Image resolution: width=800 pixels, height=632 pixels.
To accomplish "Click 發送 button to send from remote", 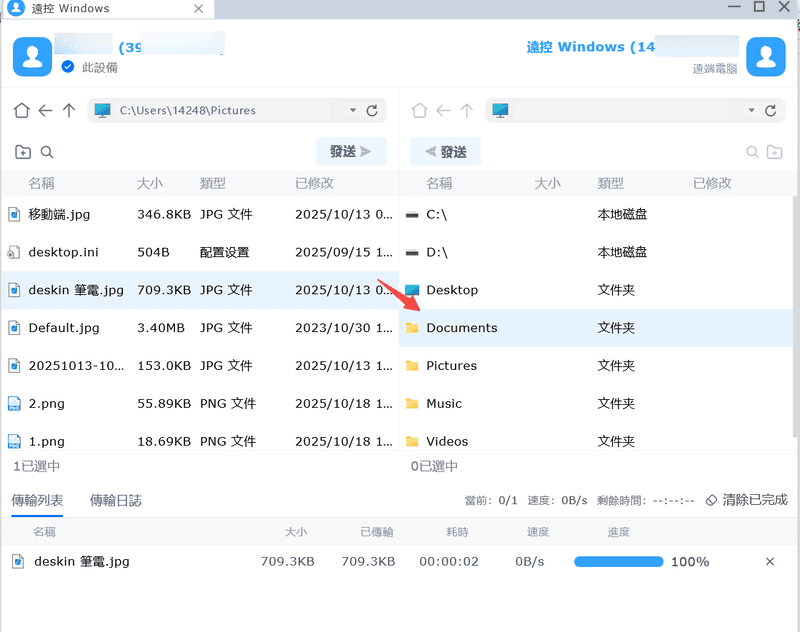I will 445,151.
